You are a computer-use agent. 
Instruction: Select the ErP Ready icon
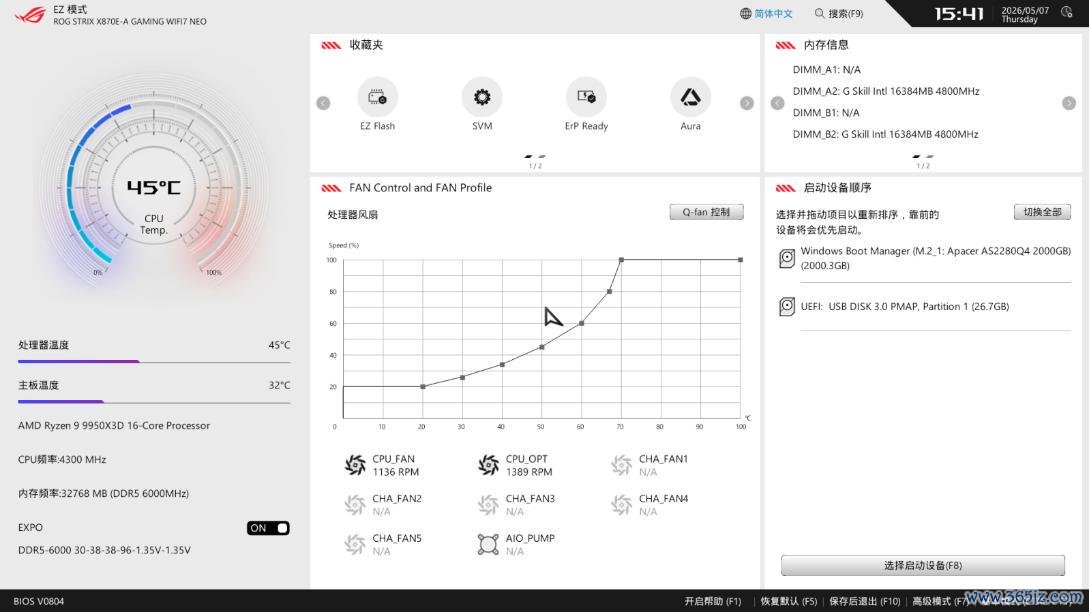coord(586,97)
